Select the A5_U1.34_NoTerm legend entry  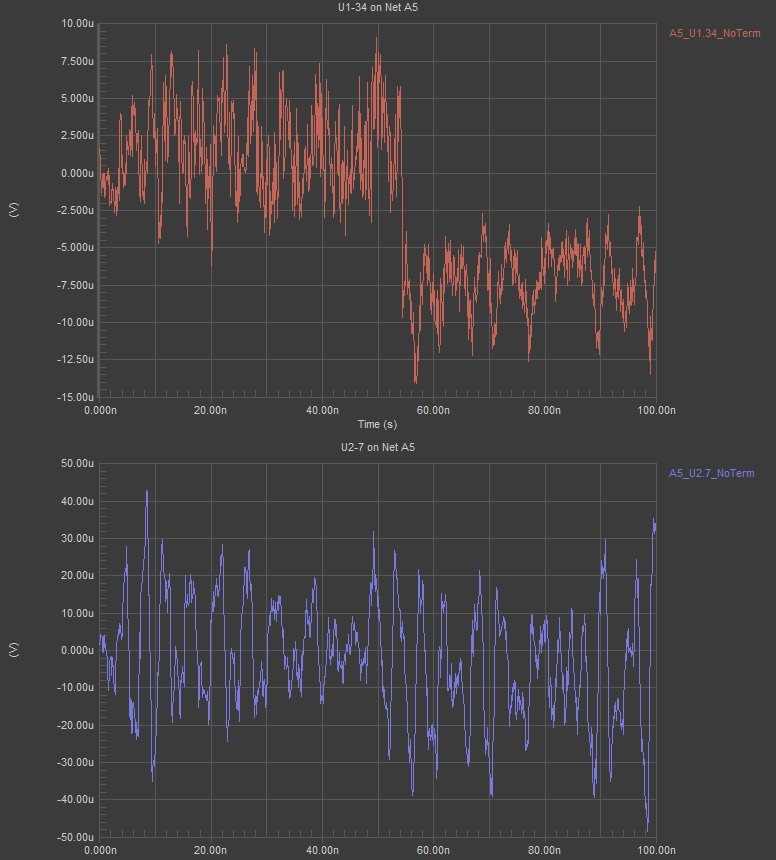715,33
